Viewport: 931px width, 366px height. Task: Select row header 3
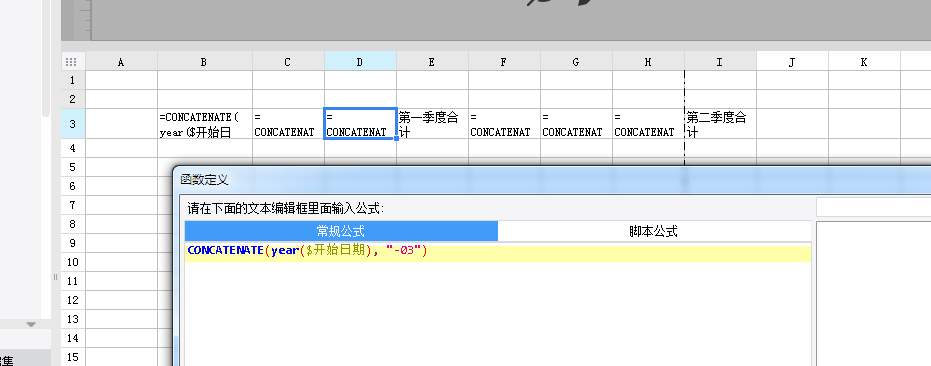coord(73,124)
